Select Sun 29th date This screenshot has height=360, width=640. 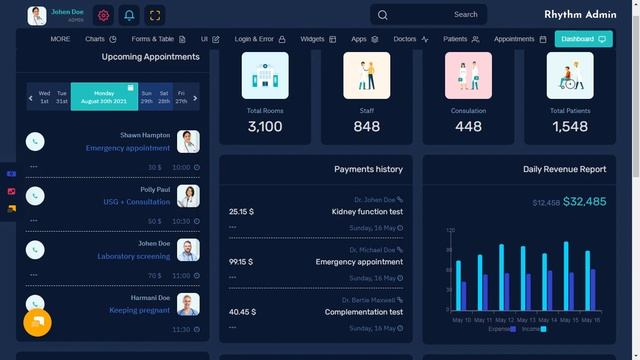click(147, 97)
